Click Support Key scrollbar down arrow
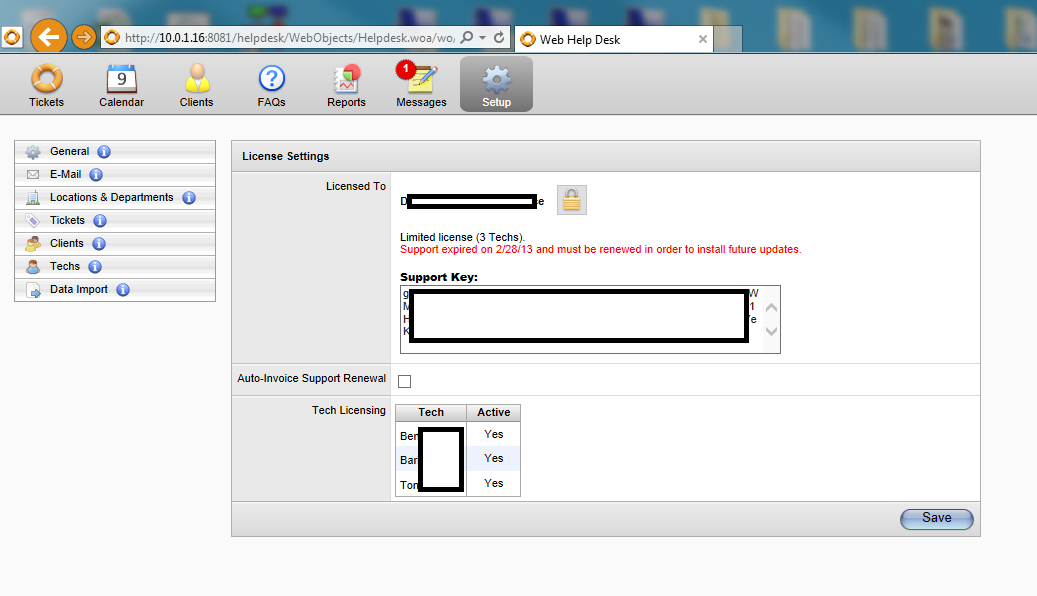 (771, 331)
